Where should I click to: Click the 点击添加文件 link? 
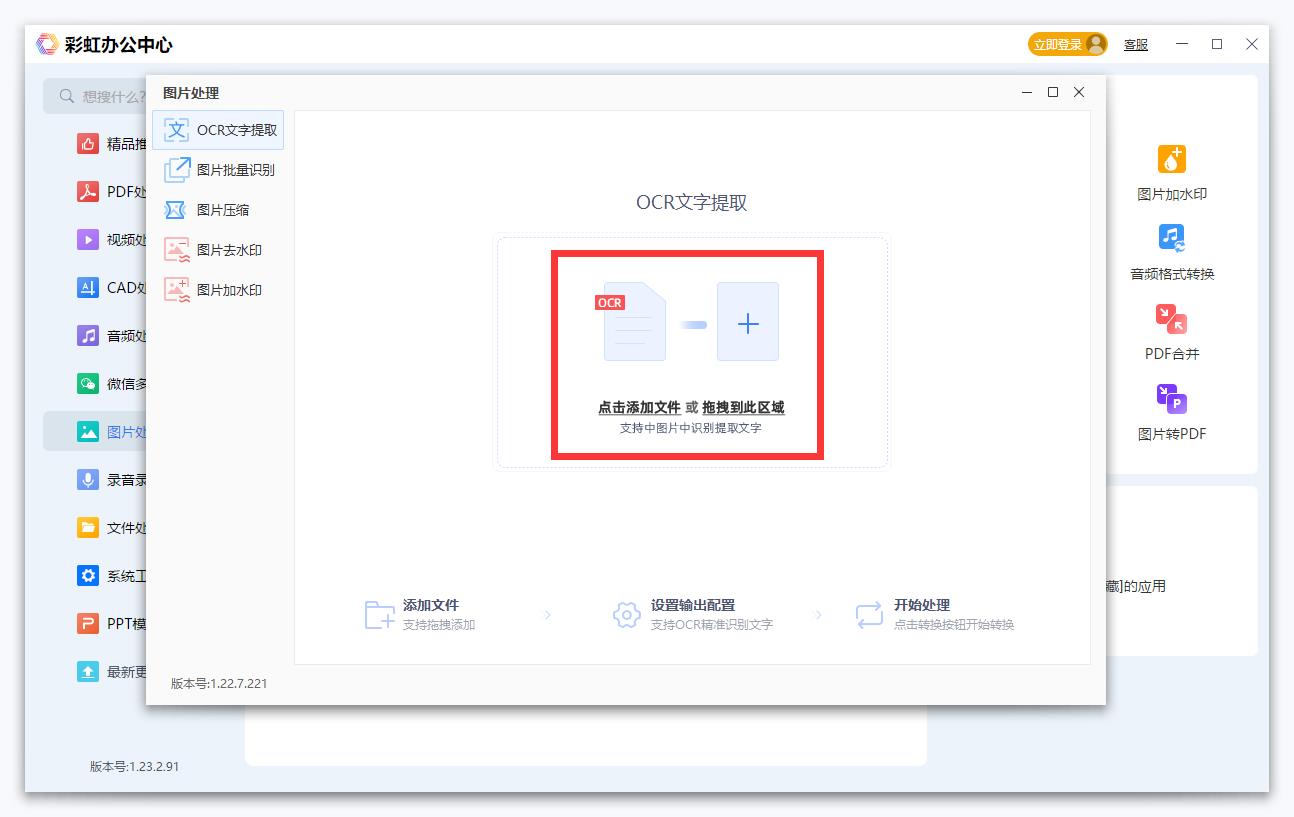[639, 408]
